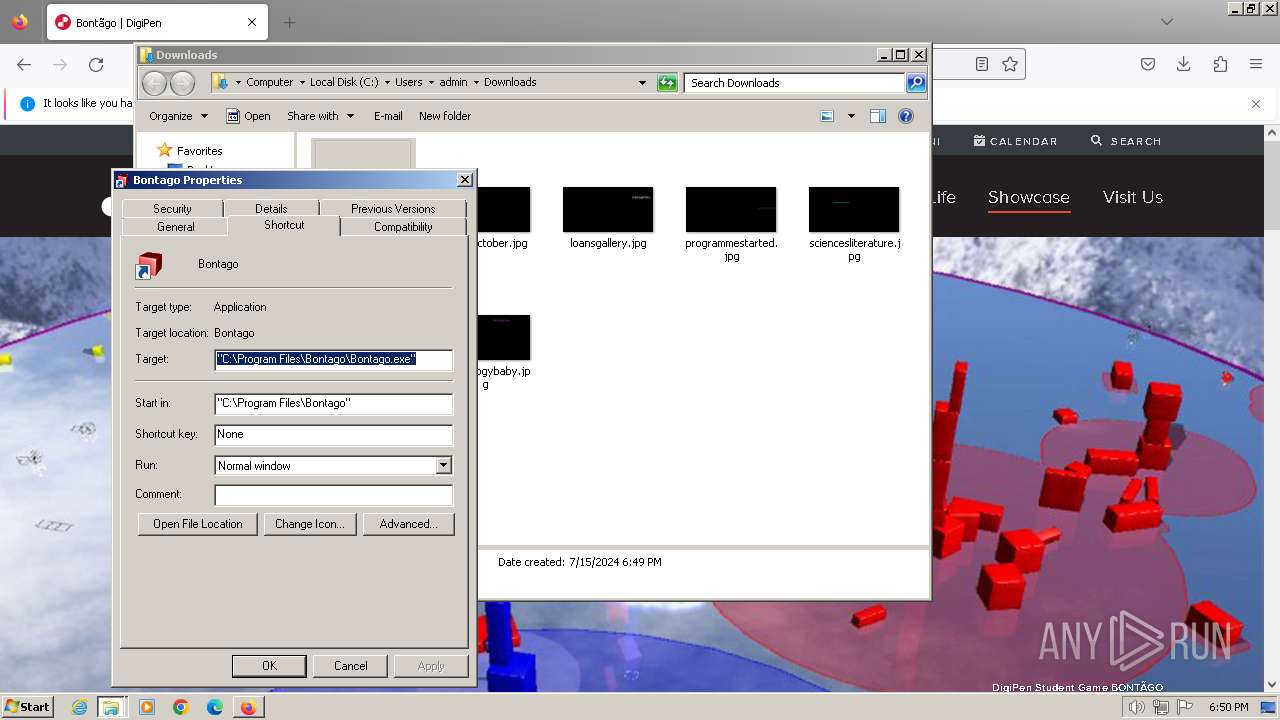Viewport: 1280px width, 720px height.
Task: Open the Showcase menu item
Action: (1029, 197)
